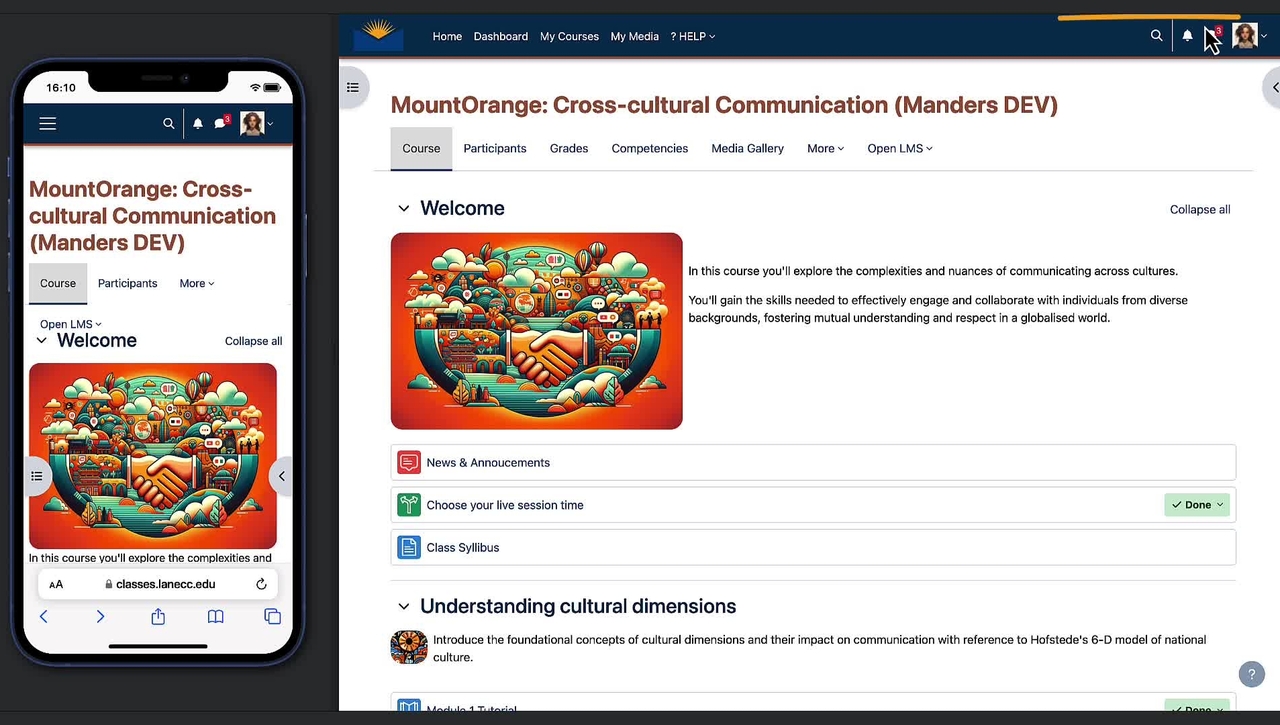Switch to the Grades tab
The width and height of the screenshot is (1280, 725).
(569, 148)
